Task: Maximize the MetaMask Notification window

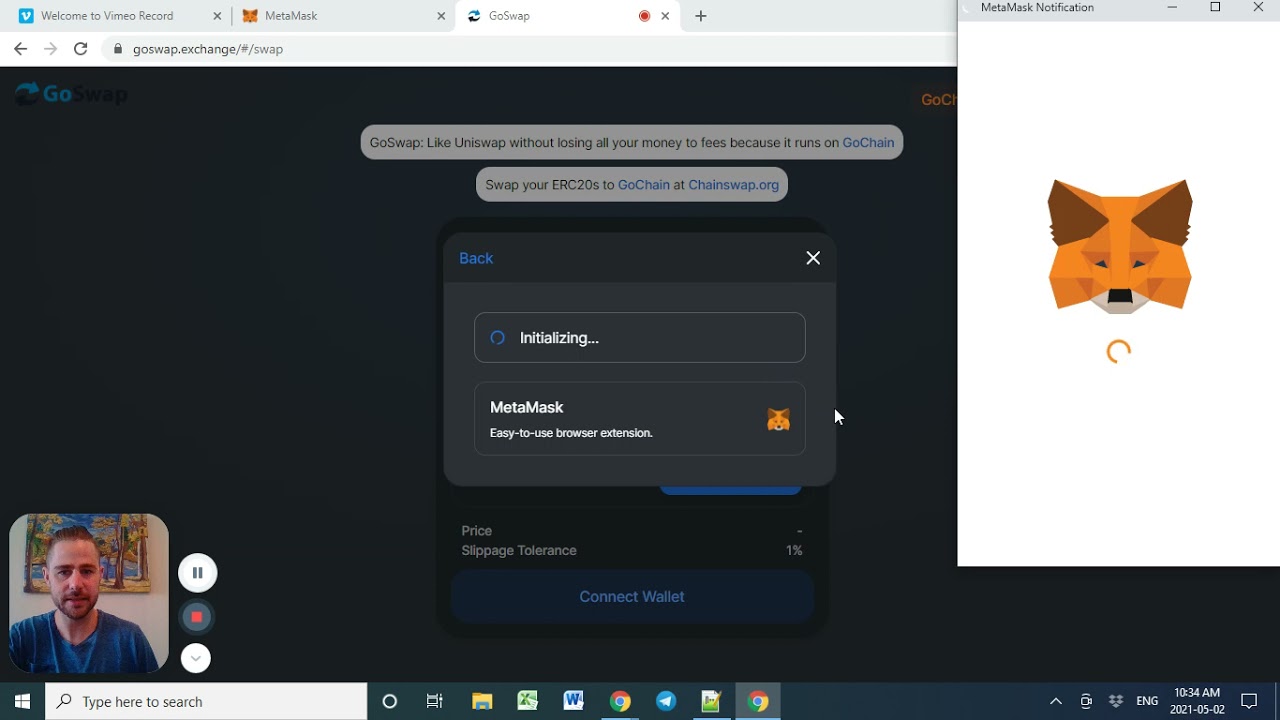Action: tap(1215, 7)
